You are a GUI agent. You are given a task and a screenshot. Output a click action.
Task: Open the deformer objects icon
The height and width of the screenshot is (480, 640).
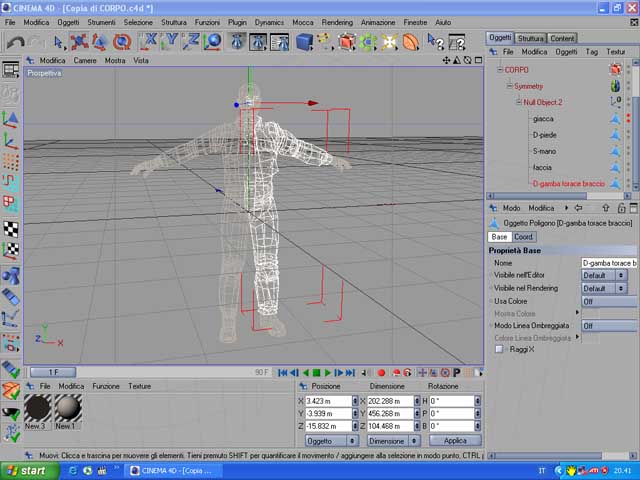tap(411, 42)
